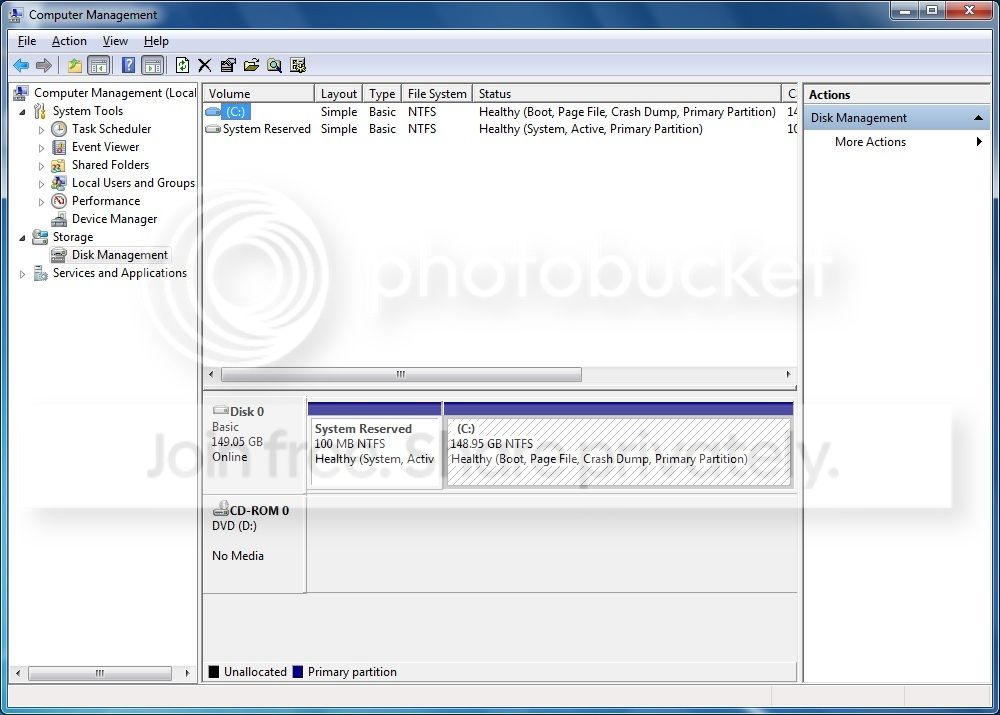Screen dimensions: 1000x715
Task: Click the Properties toolbar icon
Action: (x=228, y=65)
